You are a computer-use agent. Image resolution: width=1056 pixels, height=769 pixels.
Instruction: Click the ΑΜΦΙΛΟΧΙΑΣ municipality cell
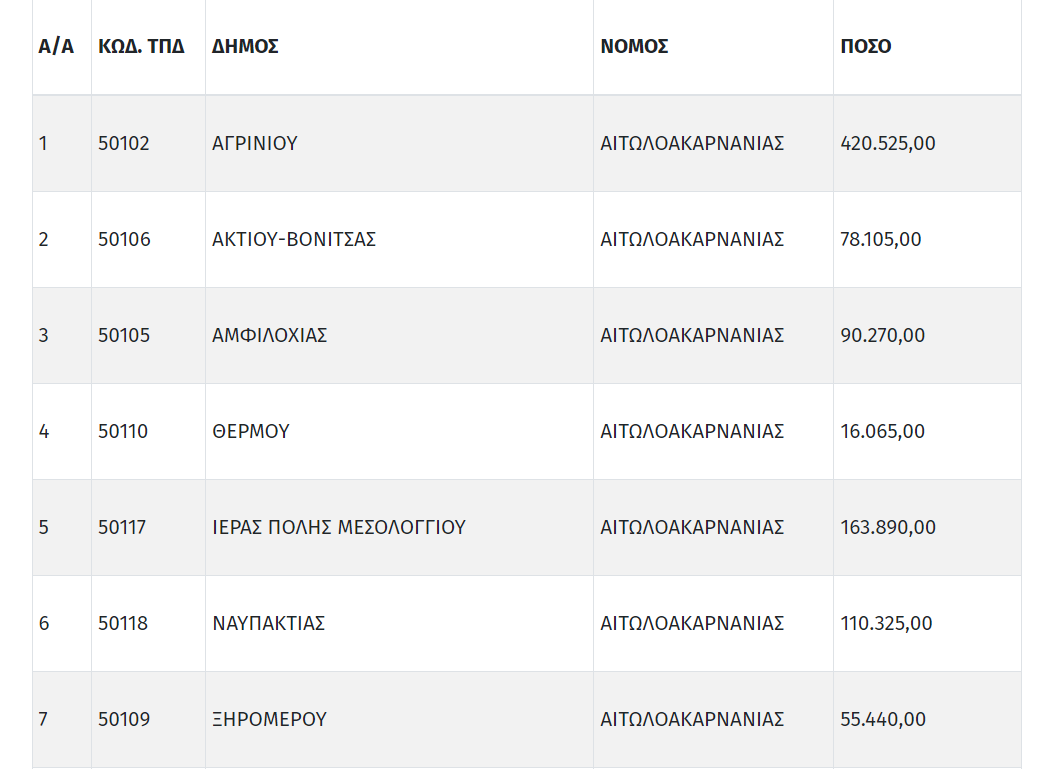point(269,335)
